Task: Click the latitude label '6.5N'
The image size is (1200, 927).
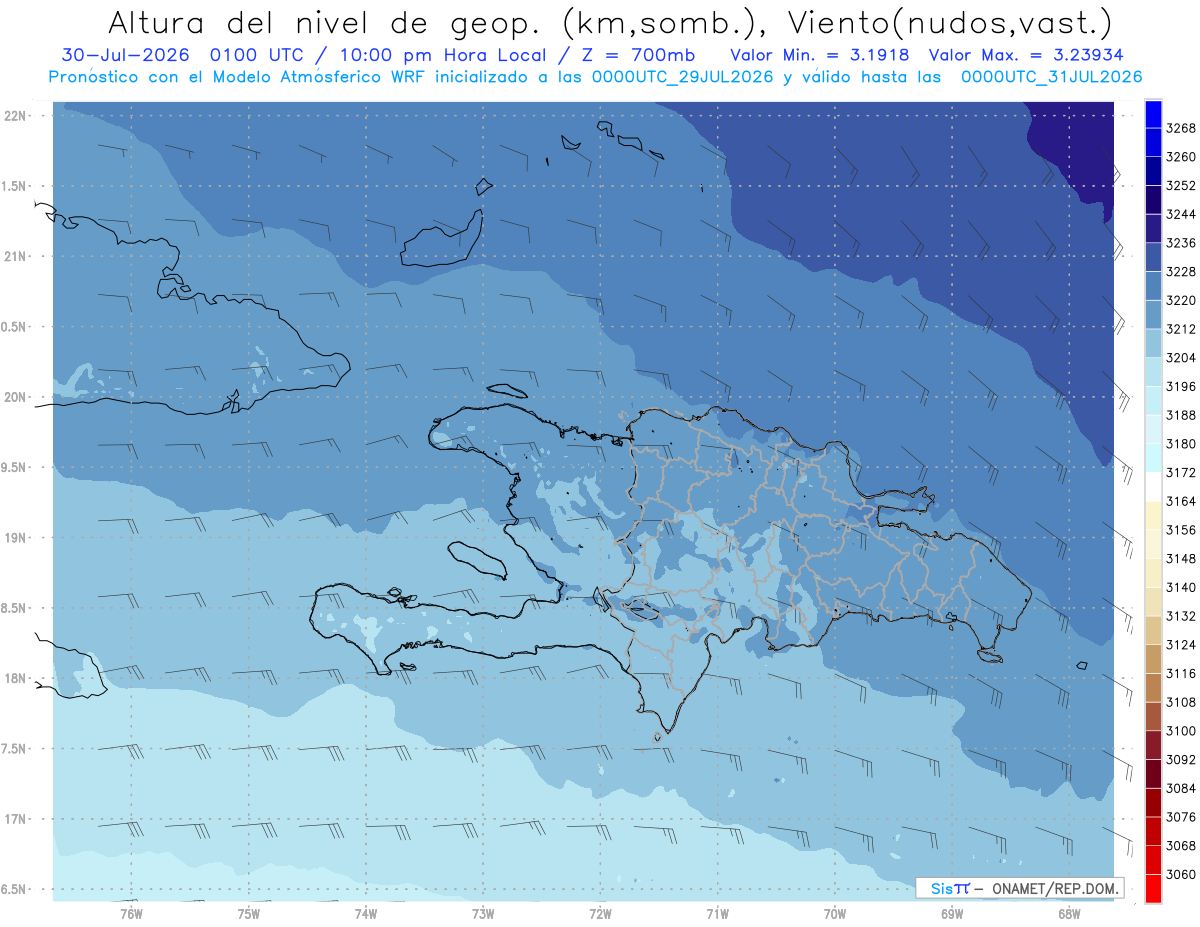Action: coord(14,889)
